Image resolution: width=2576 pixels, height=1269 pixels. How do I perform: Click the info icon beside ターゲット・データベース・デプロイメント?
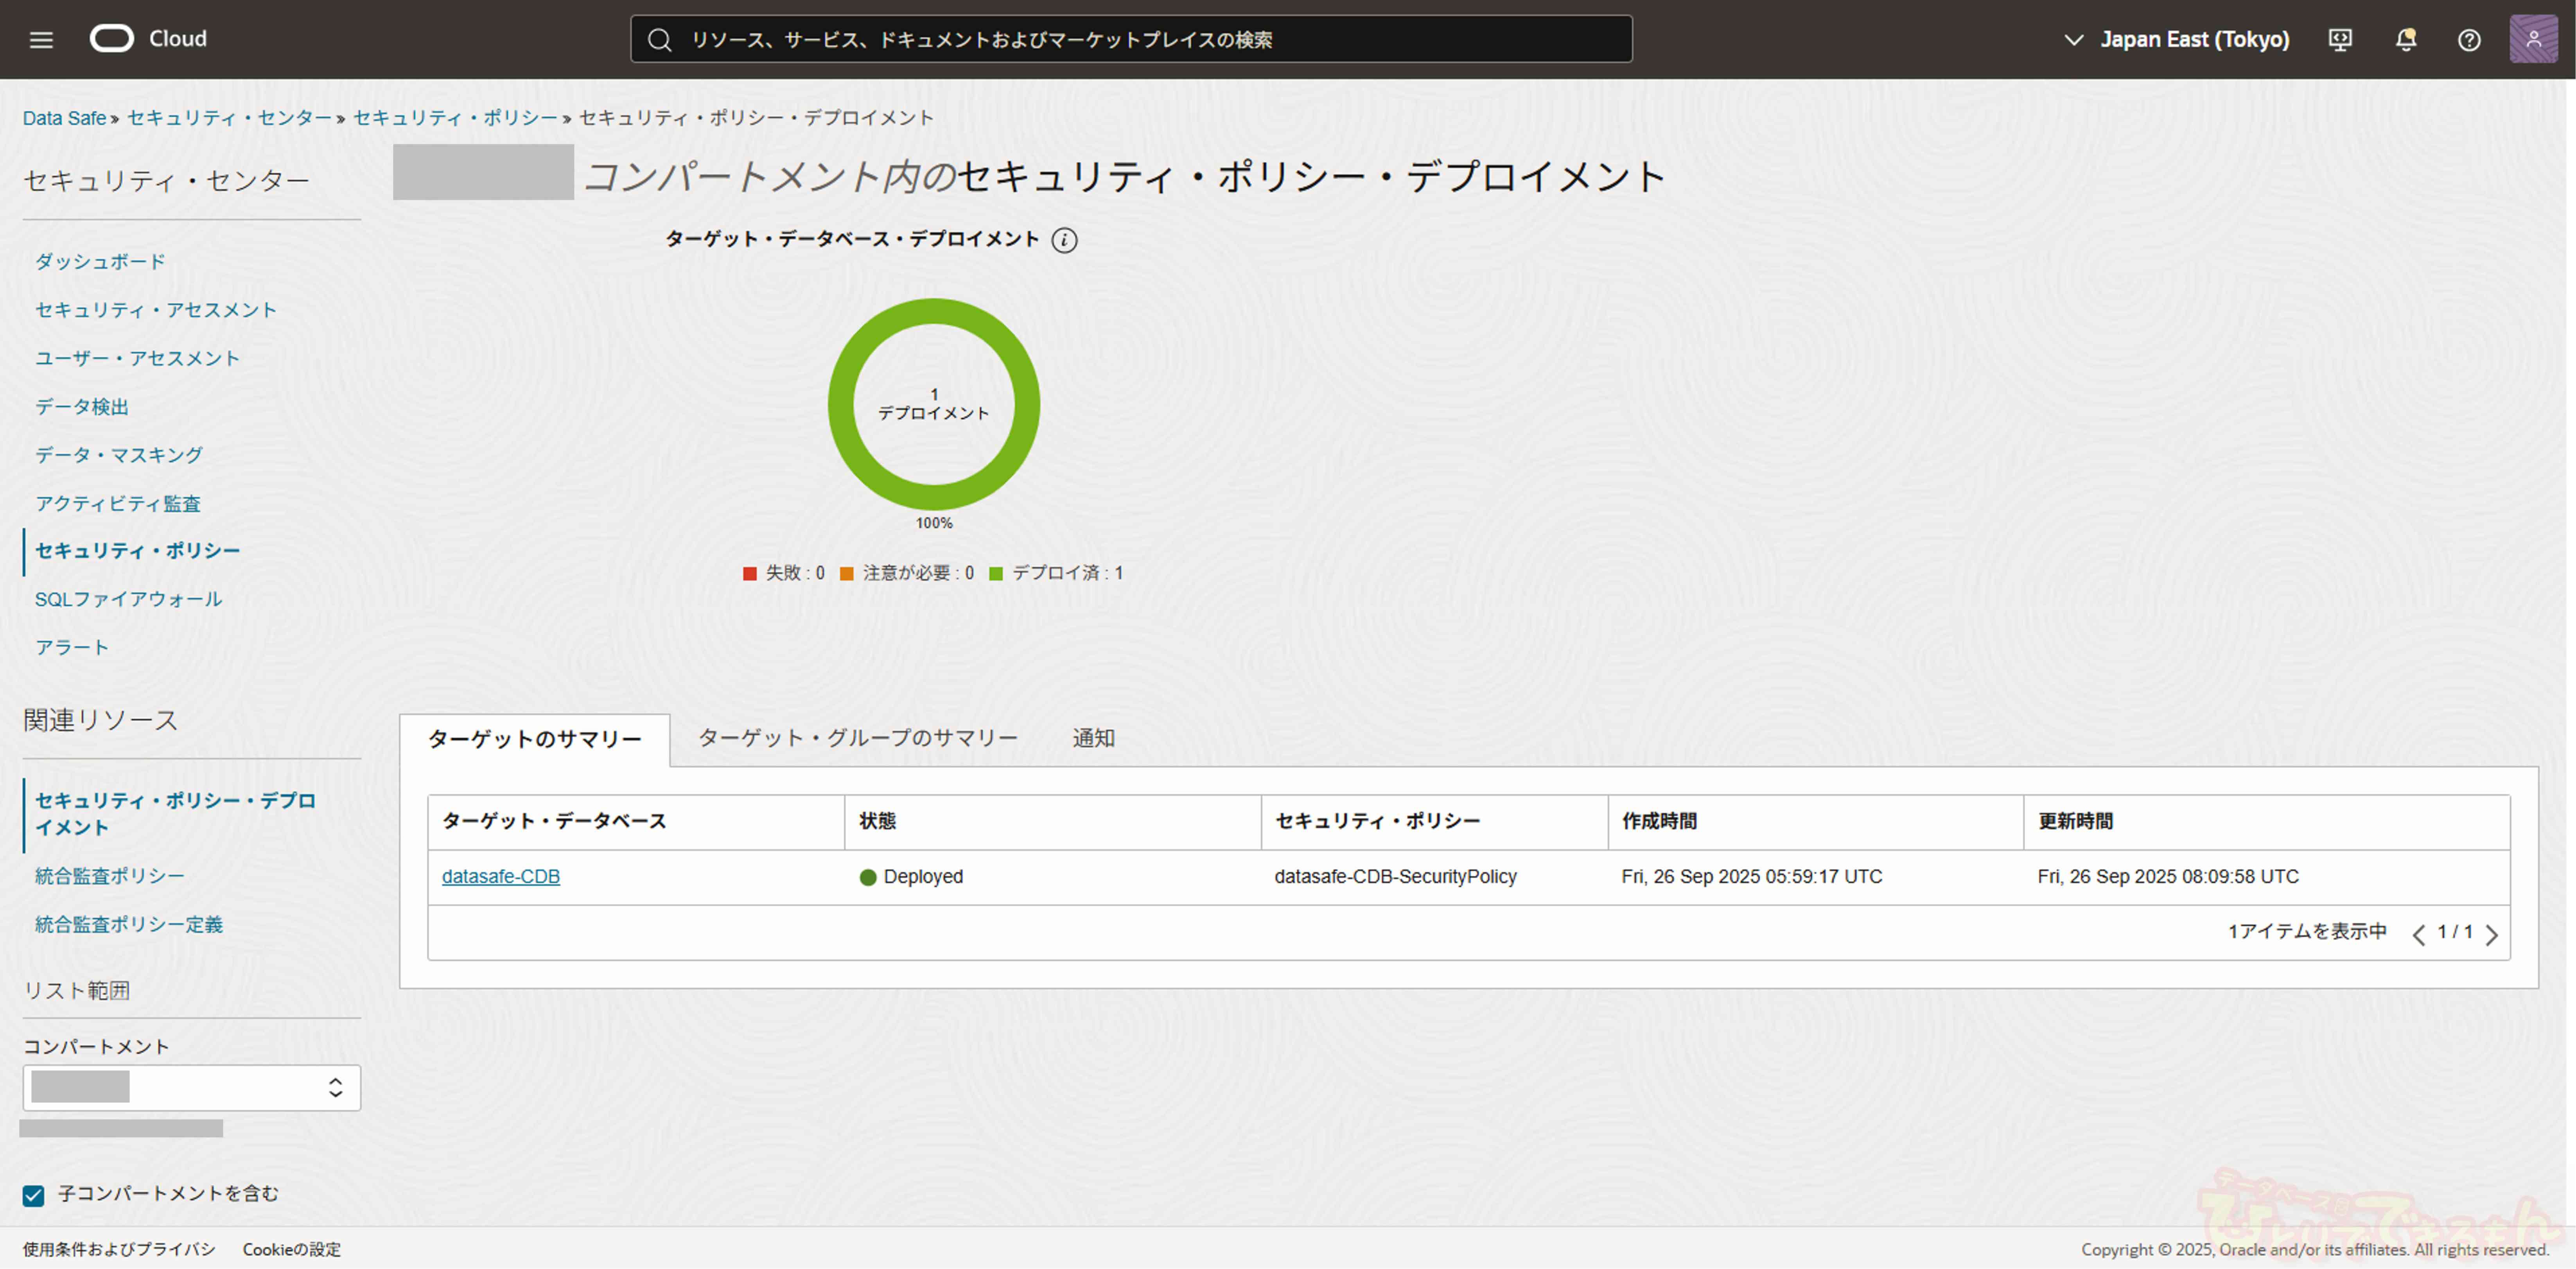coord(1064,240)
